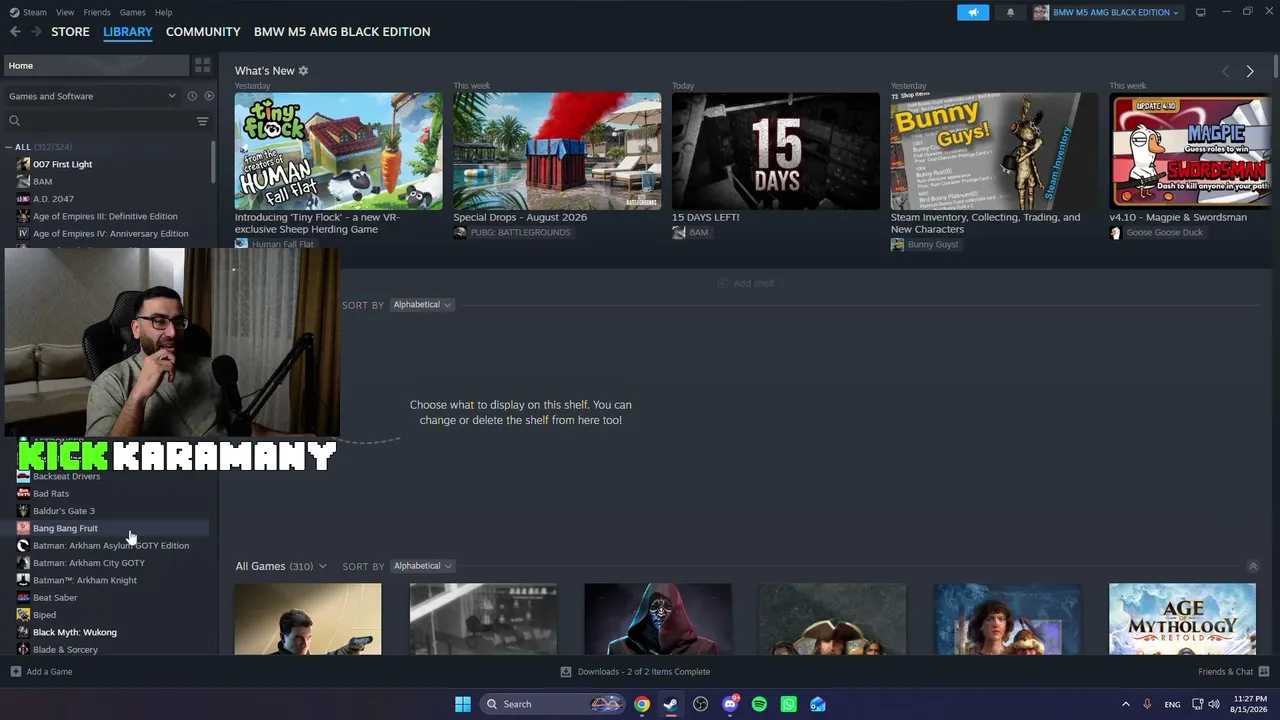
Task: Switch to the LIBRARY tab
Action: (x=128, y=32)
